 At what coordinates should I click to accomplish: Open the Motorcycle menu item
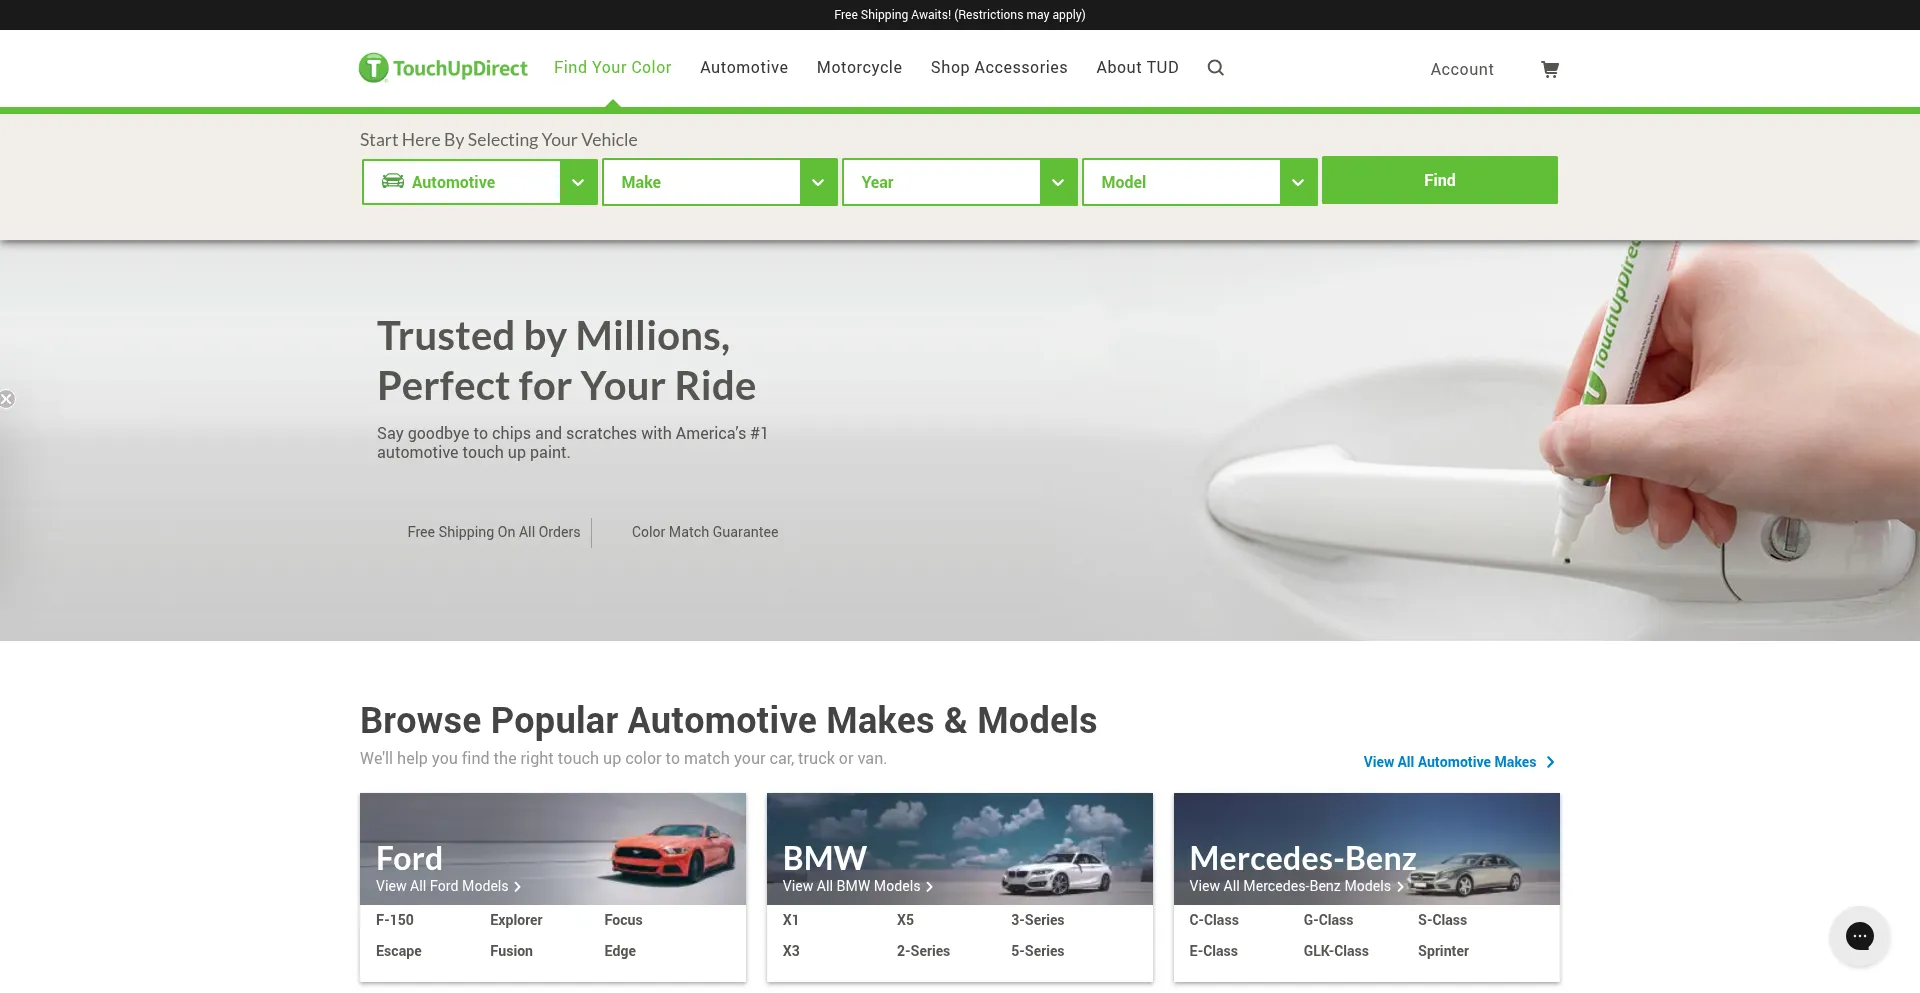point(859,68)
